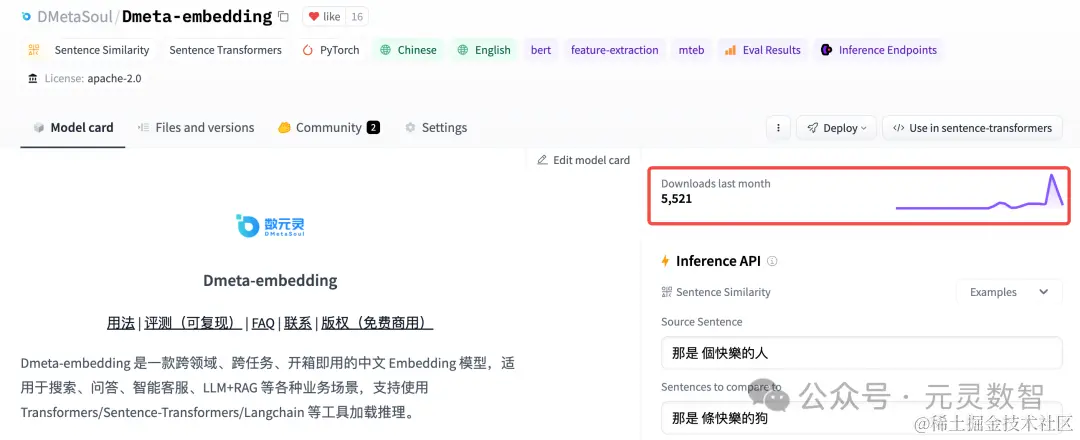Open the Community tab
Screen dimensions: 1080x440
pos(329,127)
